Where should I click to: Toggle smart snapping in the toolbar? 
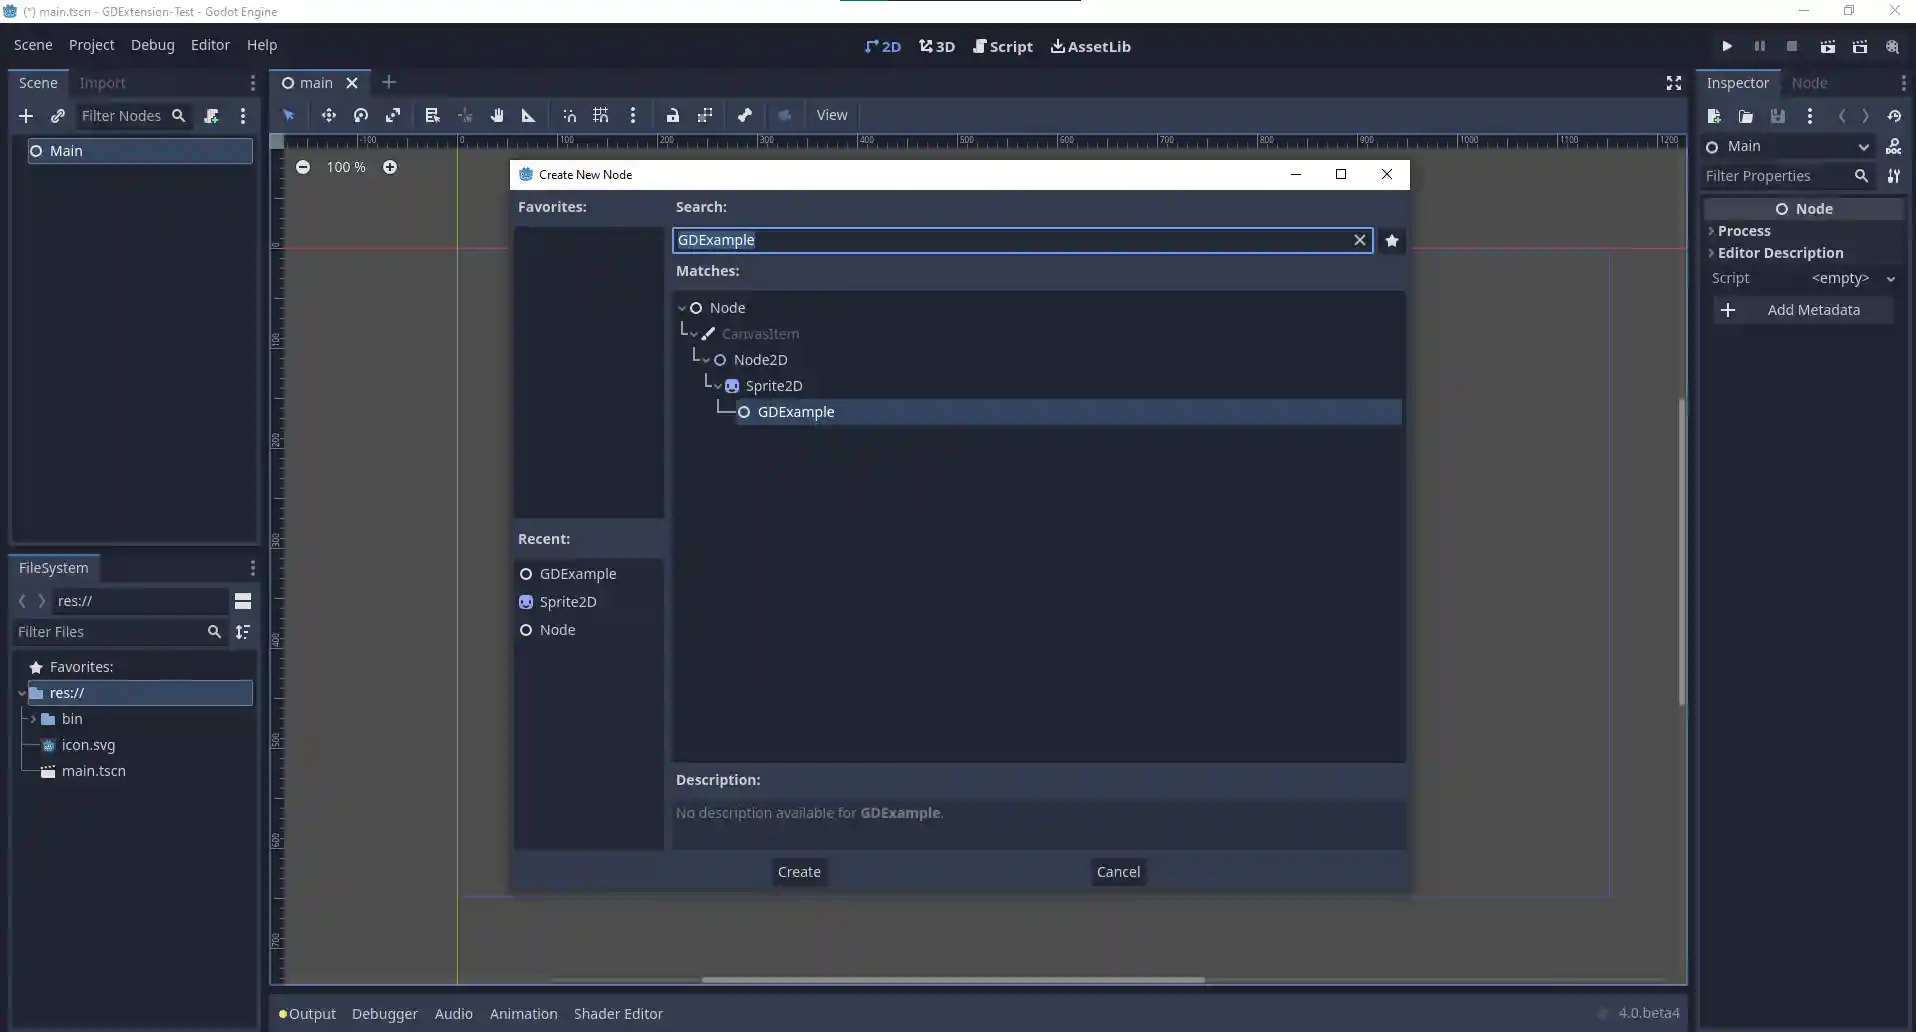click(569, 115)
